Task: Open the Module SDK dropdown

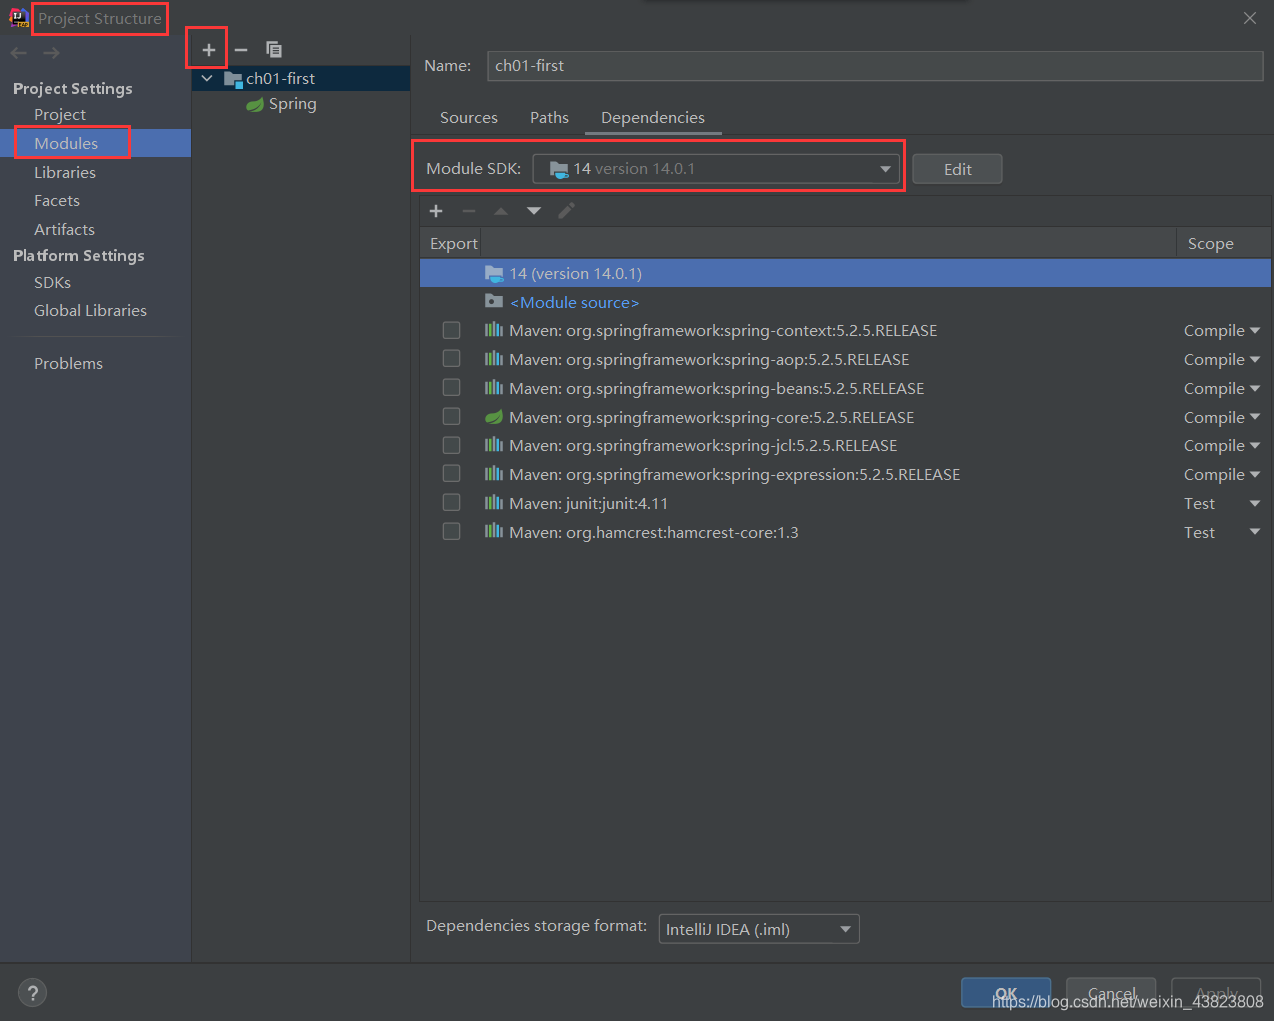Action: [715, 169]
